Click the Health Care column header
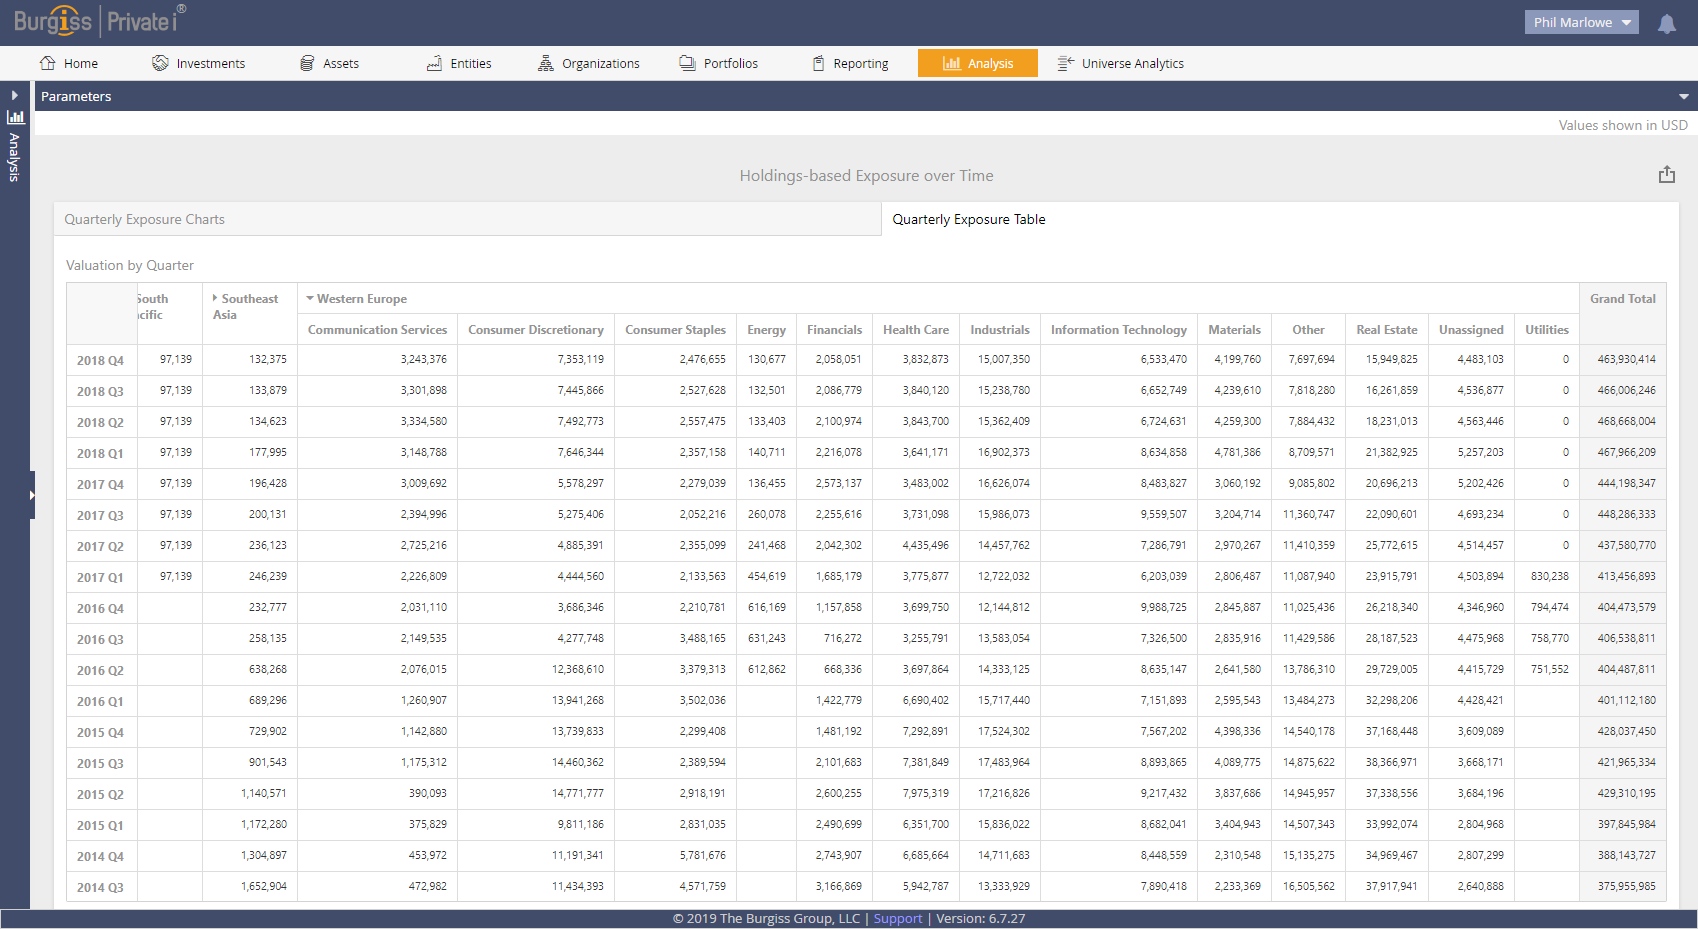The width and height of the screenshot is (1698, 929). 916,329
